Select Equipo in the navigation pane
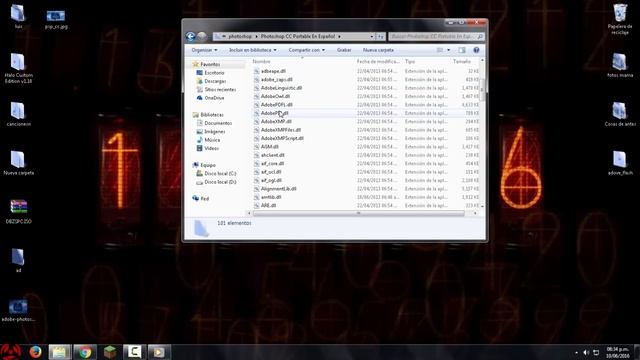This screenshot has width=640, height=360. pyautogui.click(x=204, y=165)
